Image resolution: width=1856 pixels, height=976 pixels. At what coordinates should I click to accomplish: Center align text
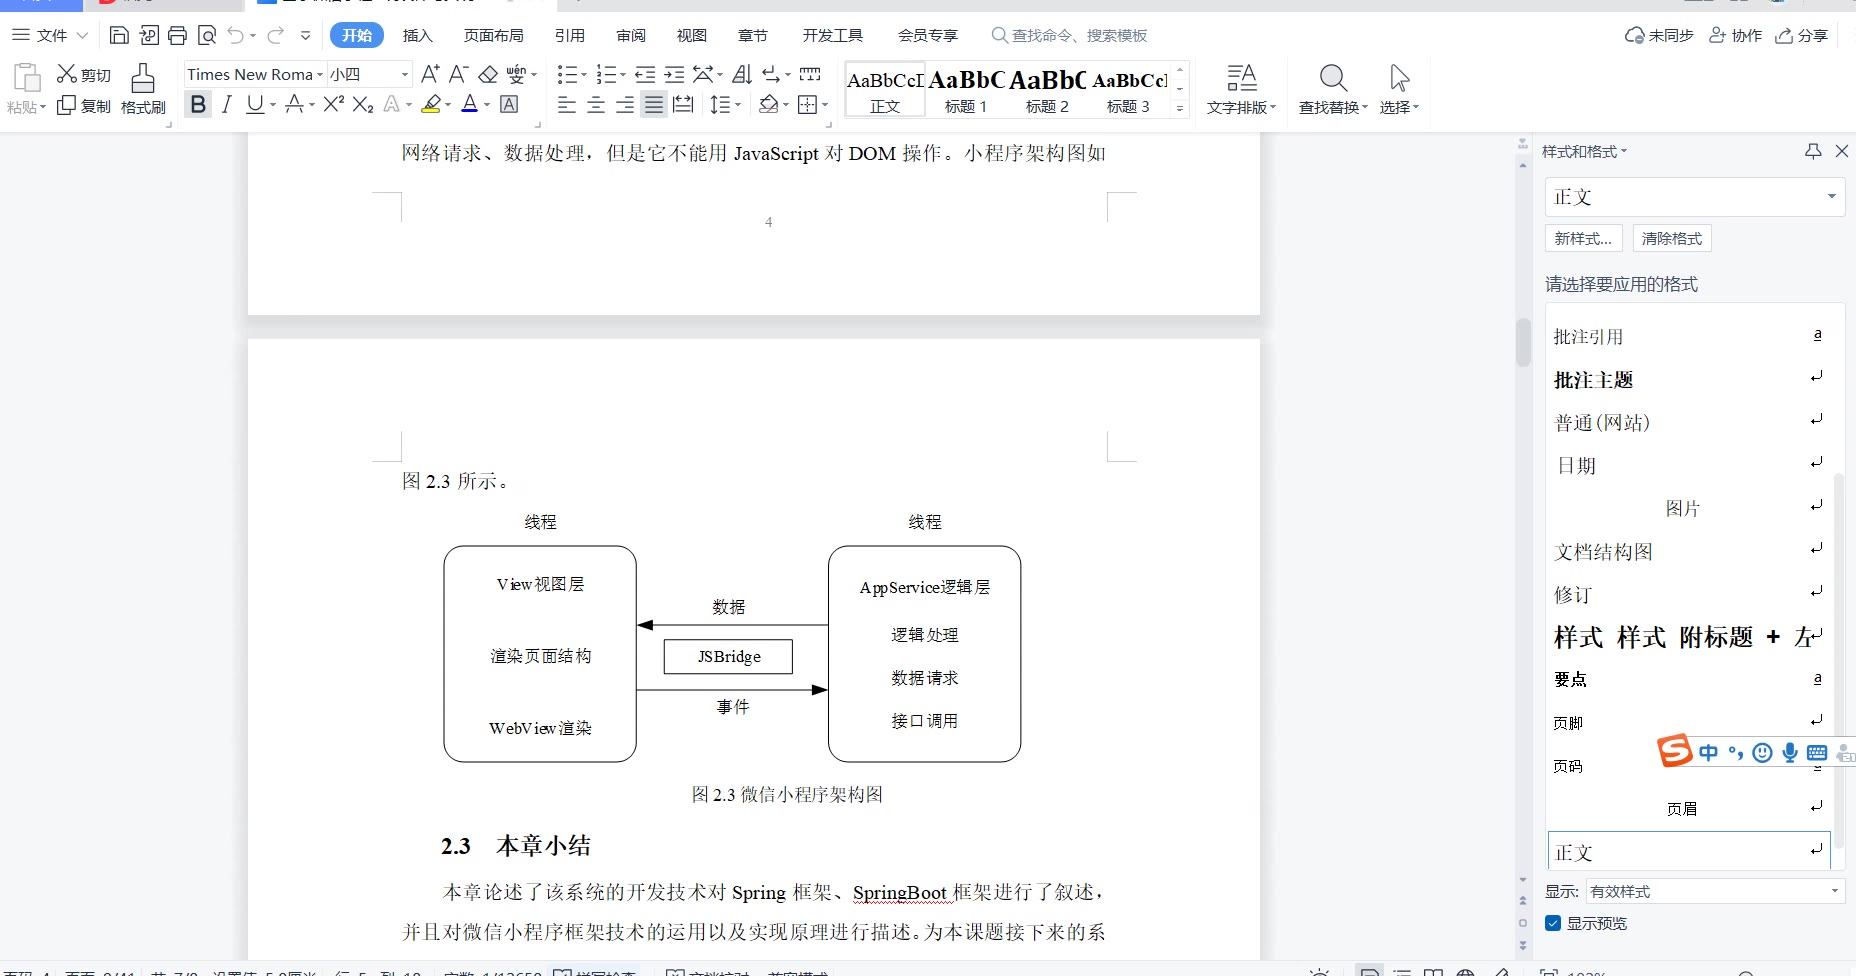[595, 104]
